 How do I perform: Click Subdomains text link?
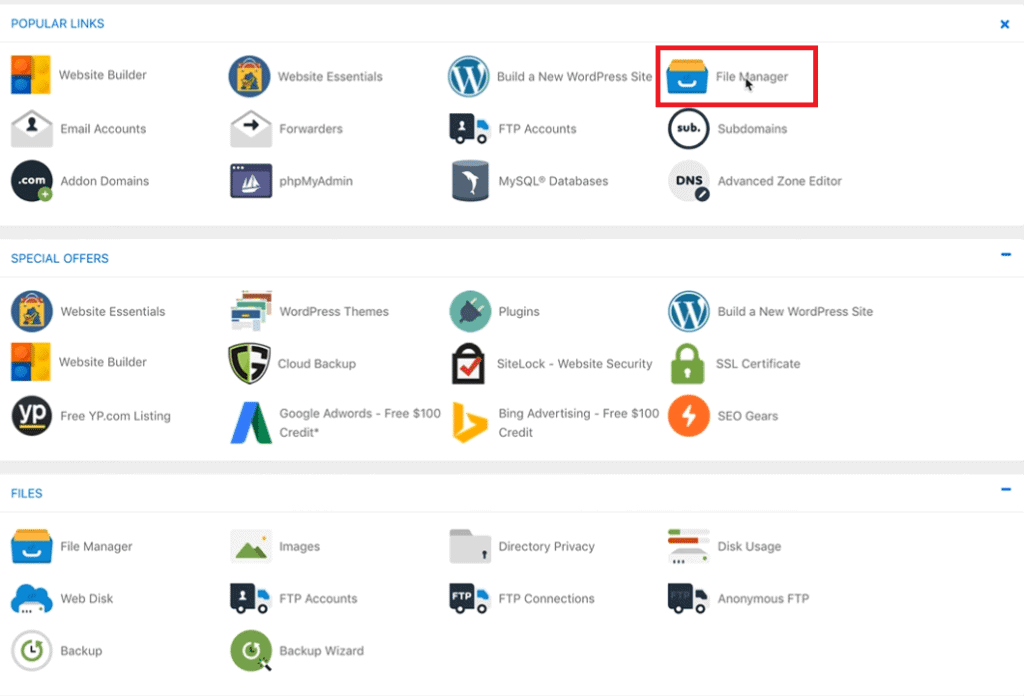(x=752, y=129)
